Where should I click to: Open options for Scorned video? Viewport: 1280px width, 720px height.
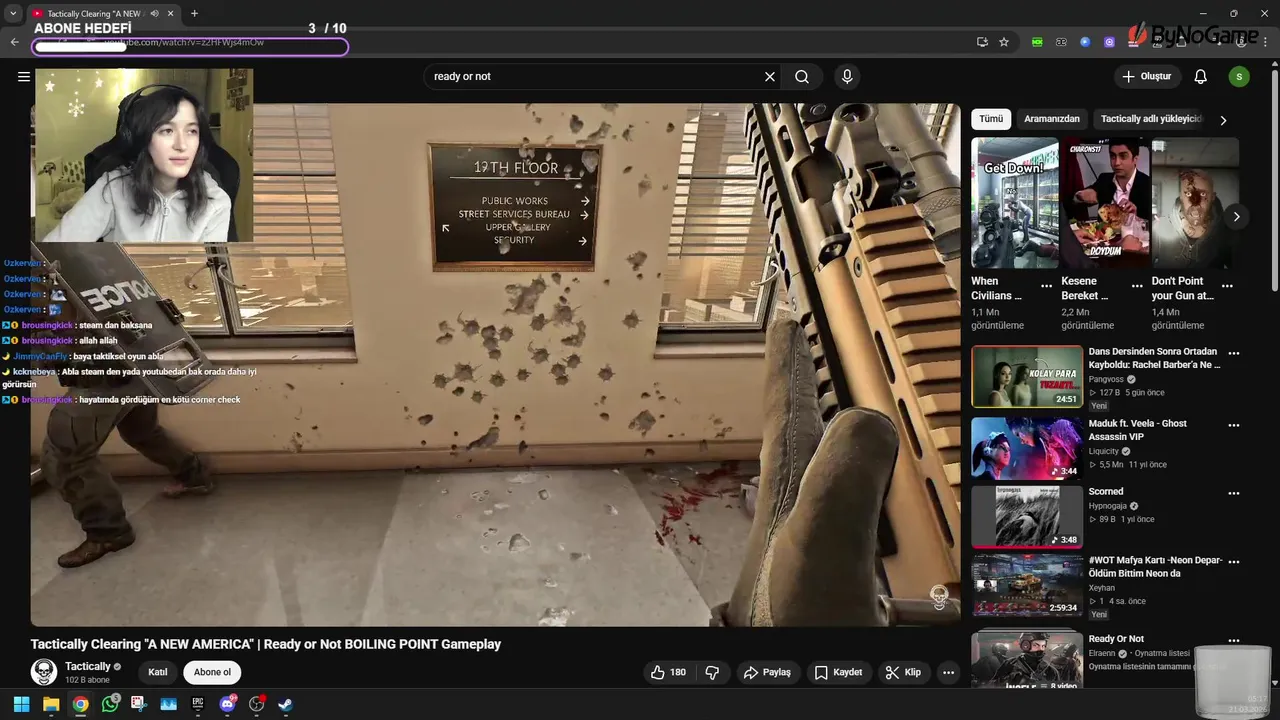pos(1234,493)
